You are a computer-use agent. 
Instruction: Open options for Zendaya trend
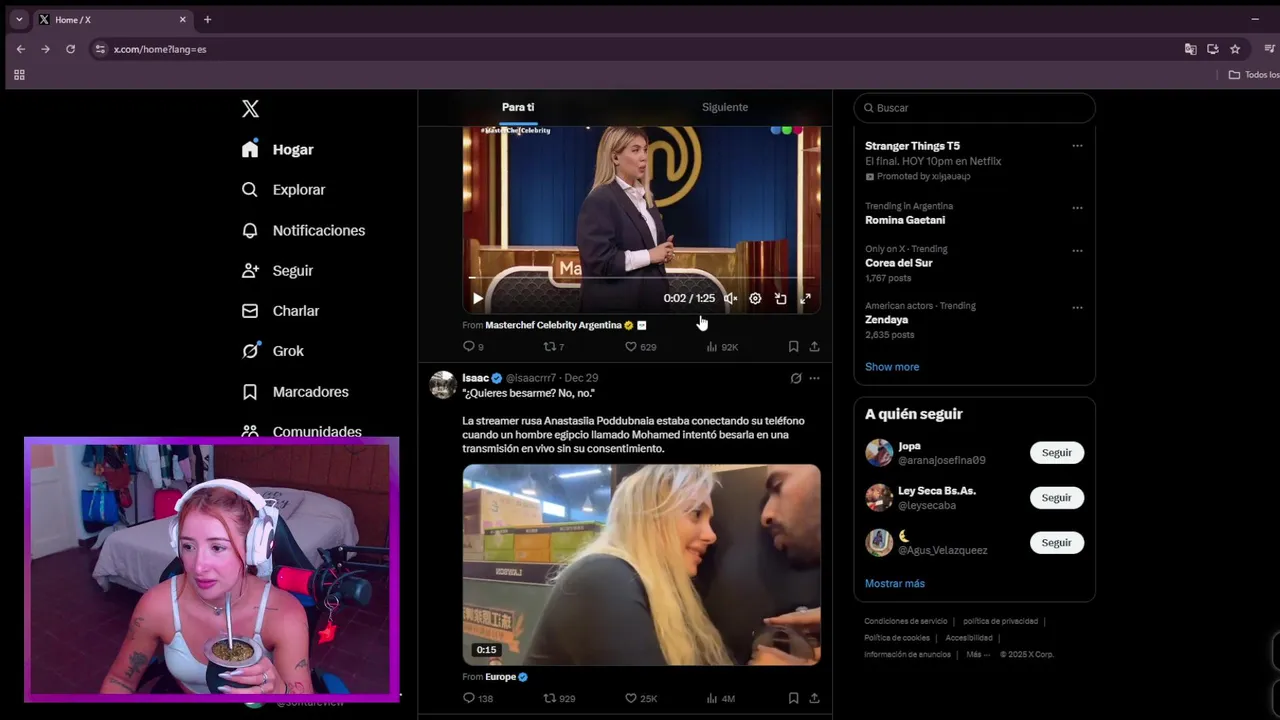point(1077,308)
